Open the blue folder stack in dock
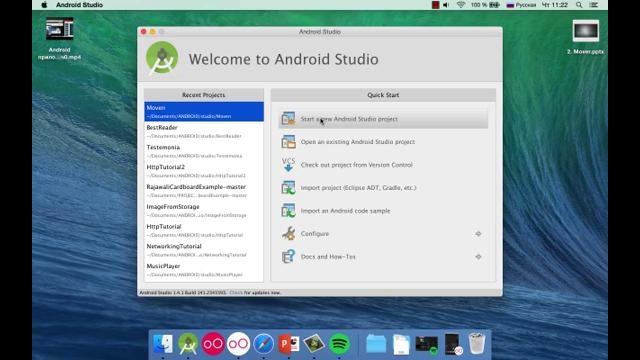 (376, 344)
